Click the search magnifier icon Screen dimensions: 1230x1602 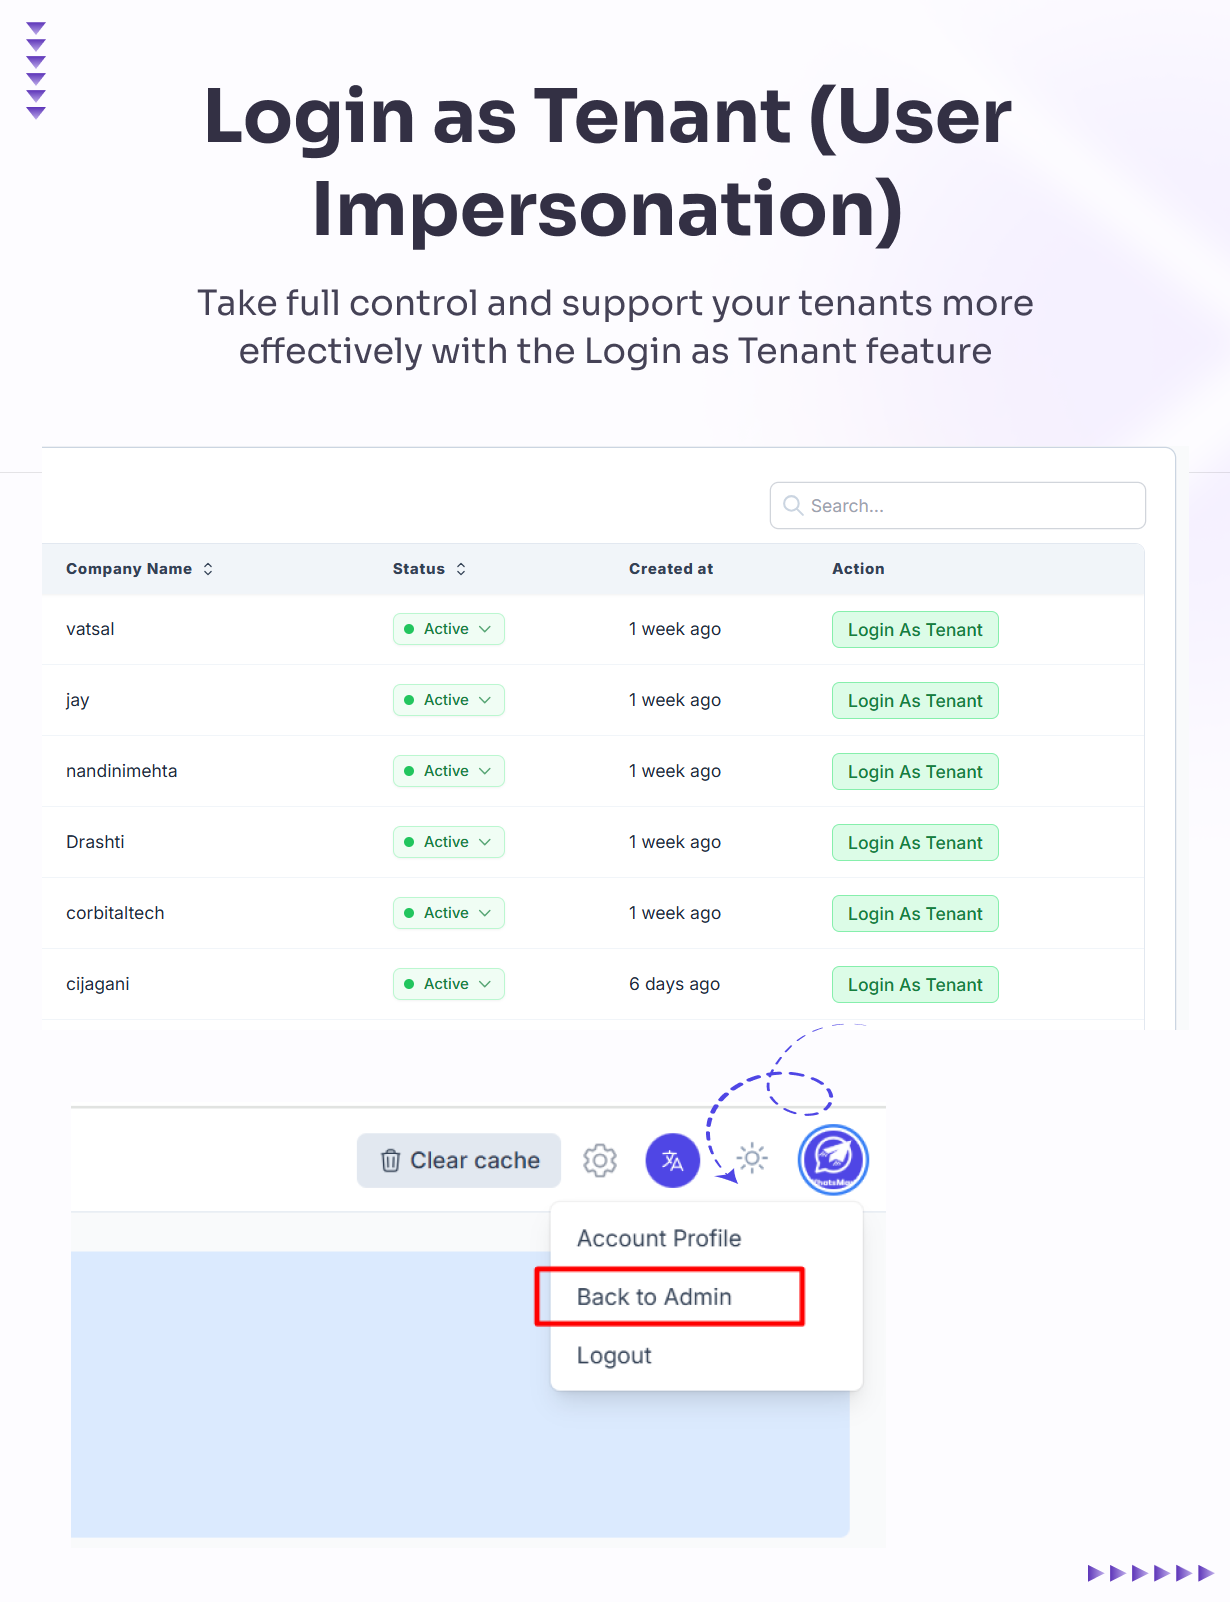click(792, 505)
